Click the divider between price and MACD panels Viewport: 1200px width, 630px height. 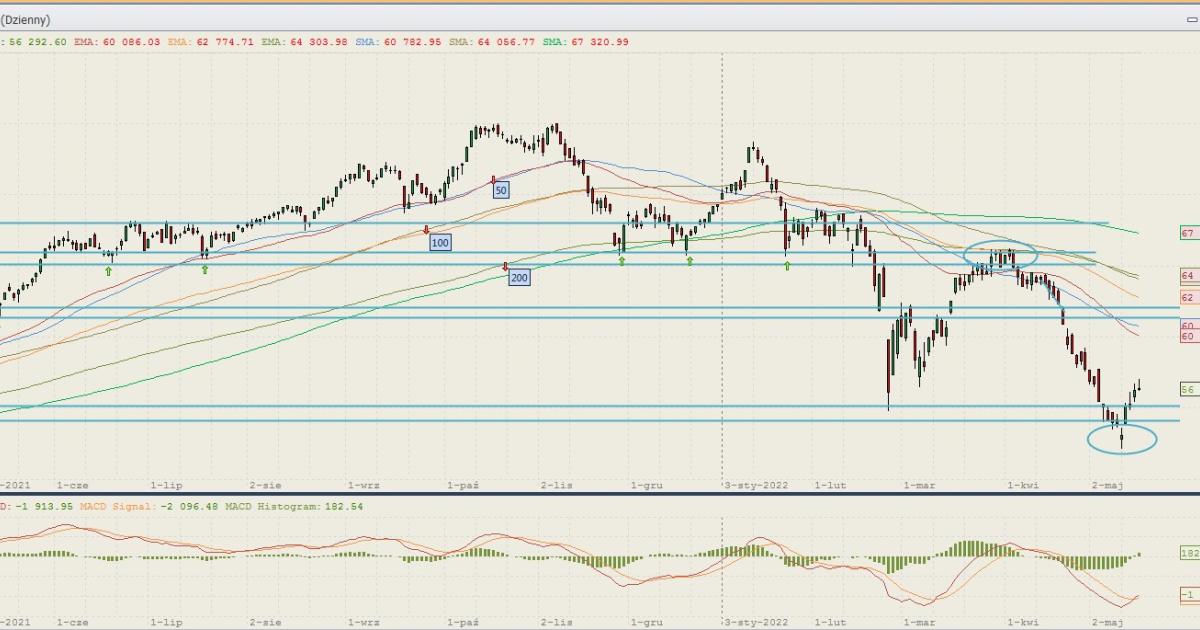coord(600,494)
